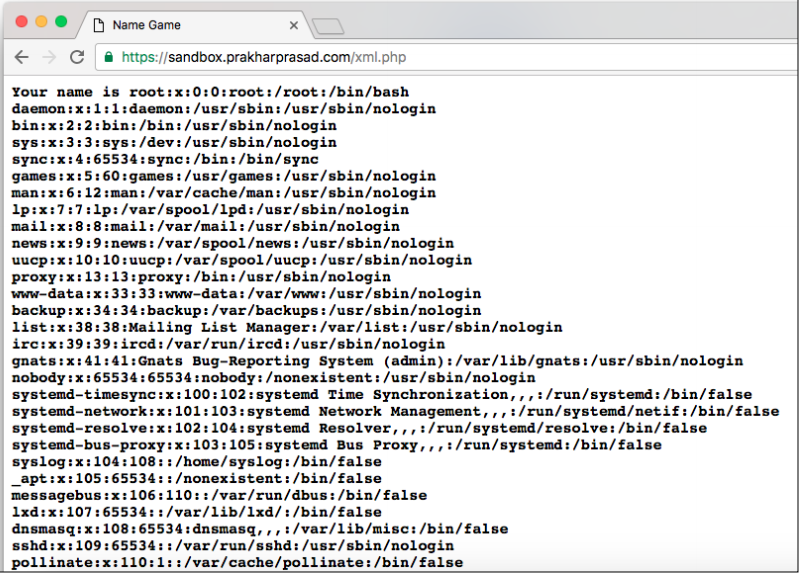The width and height of the screenshot is (799, 573).
Task: Click the 'irc:x:39:39:ircd' line
Action: (x=228, y=345)
